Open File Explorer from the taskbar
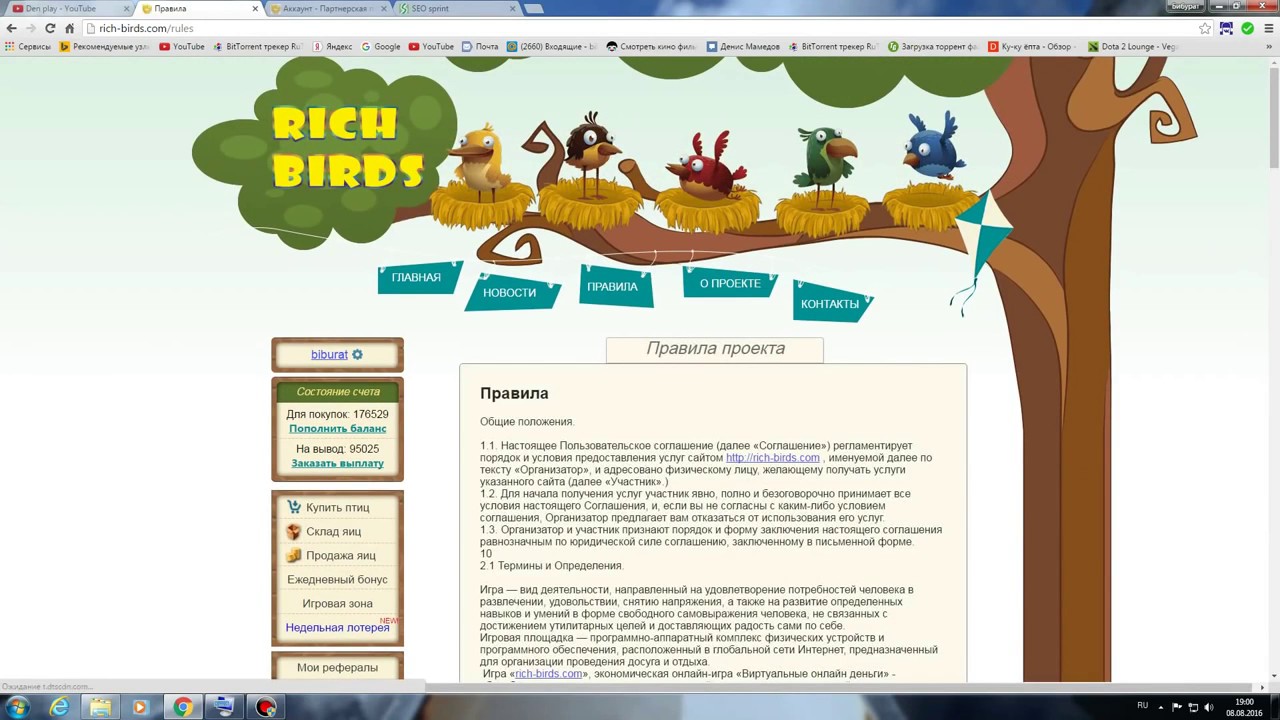Screen dimensions: 1280x720 point(101,707)
